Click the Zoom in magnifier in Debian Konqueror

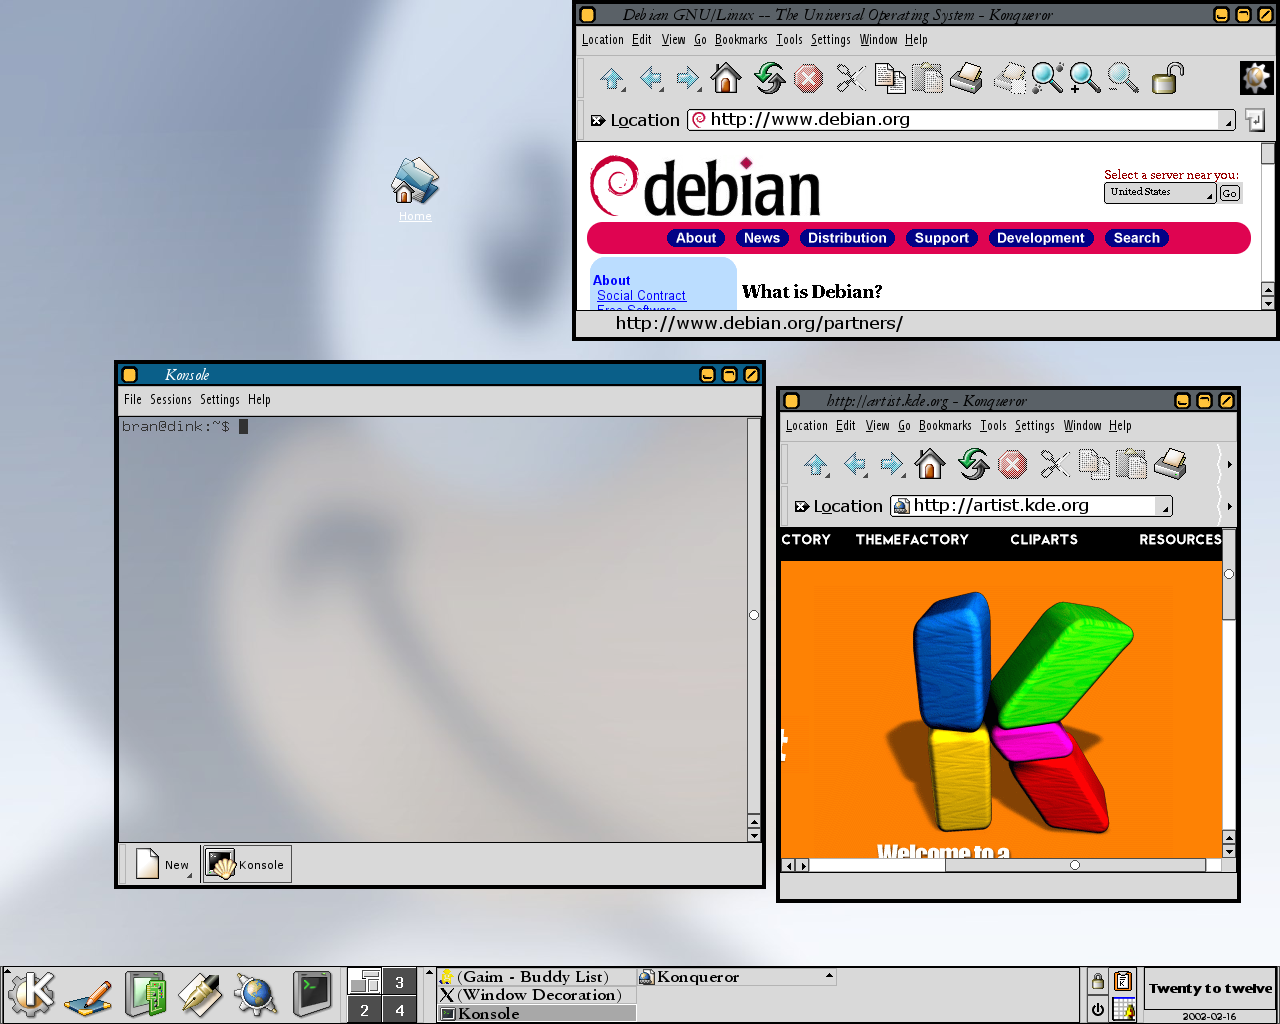click(1084, 78)
